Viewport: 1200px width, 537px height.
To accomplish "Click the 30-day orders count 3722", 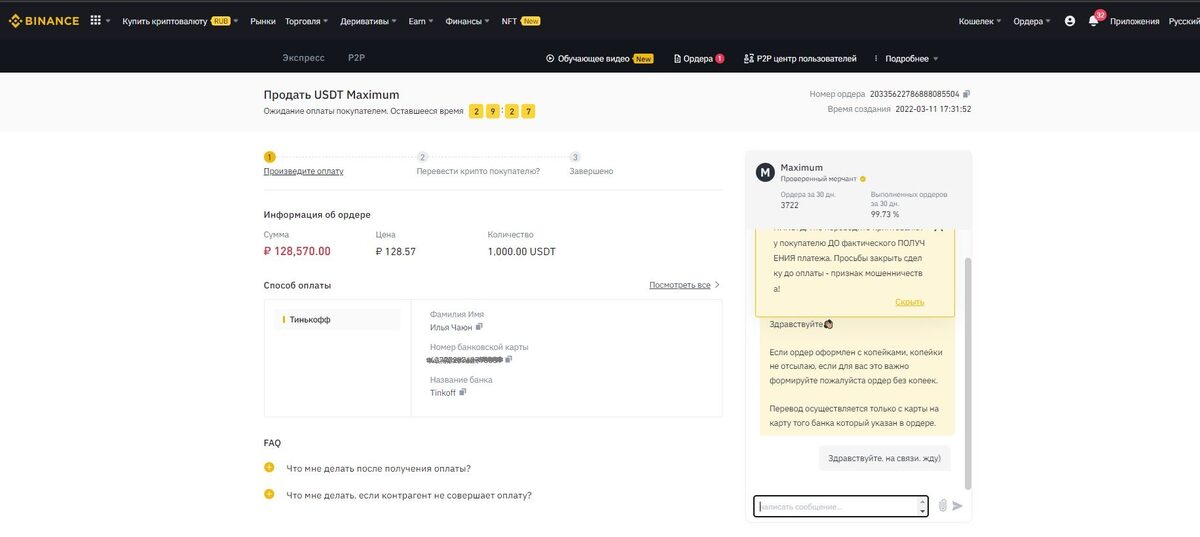I will tap(790, 205).
